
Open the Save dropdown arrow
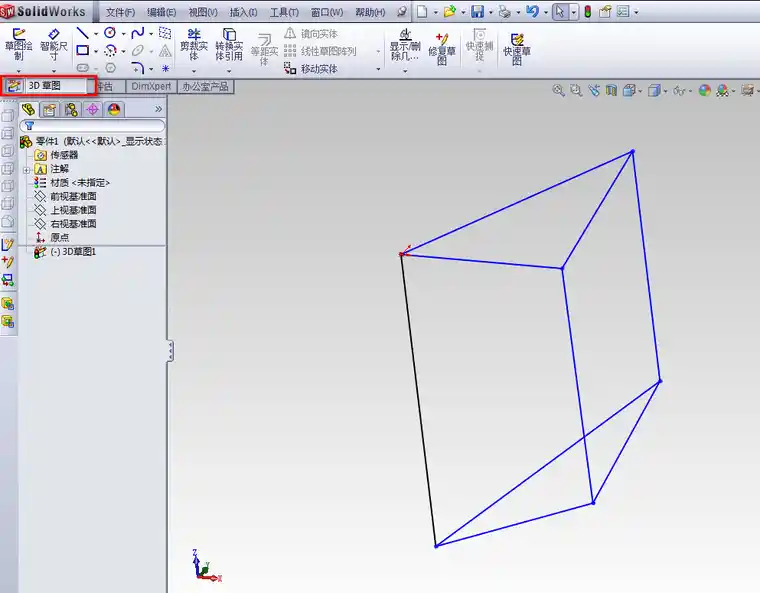coord(491,12)
